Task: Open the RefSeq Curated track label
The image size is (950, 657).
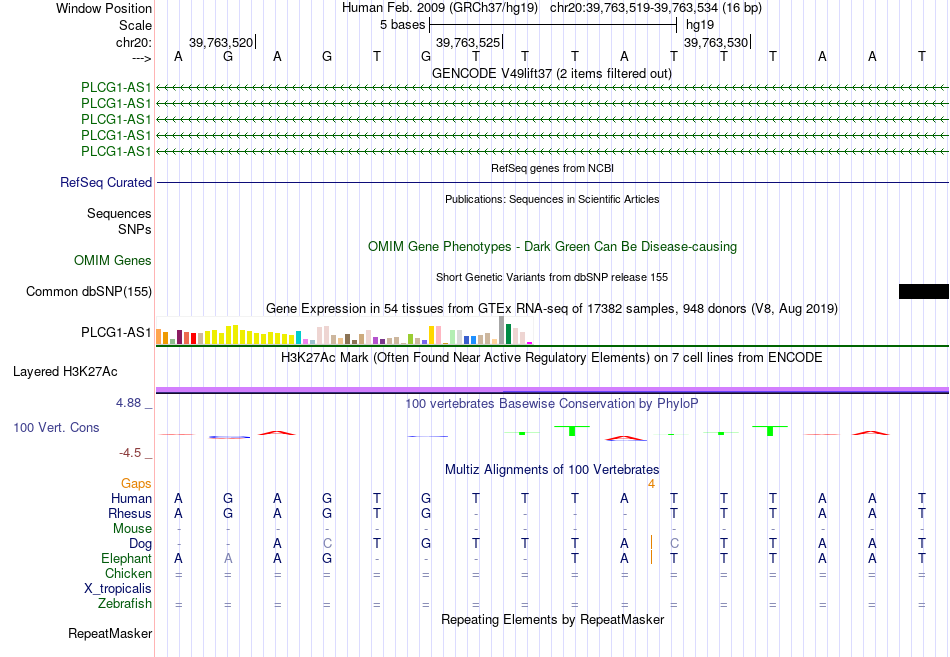Action: pos(106,182)
